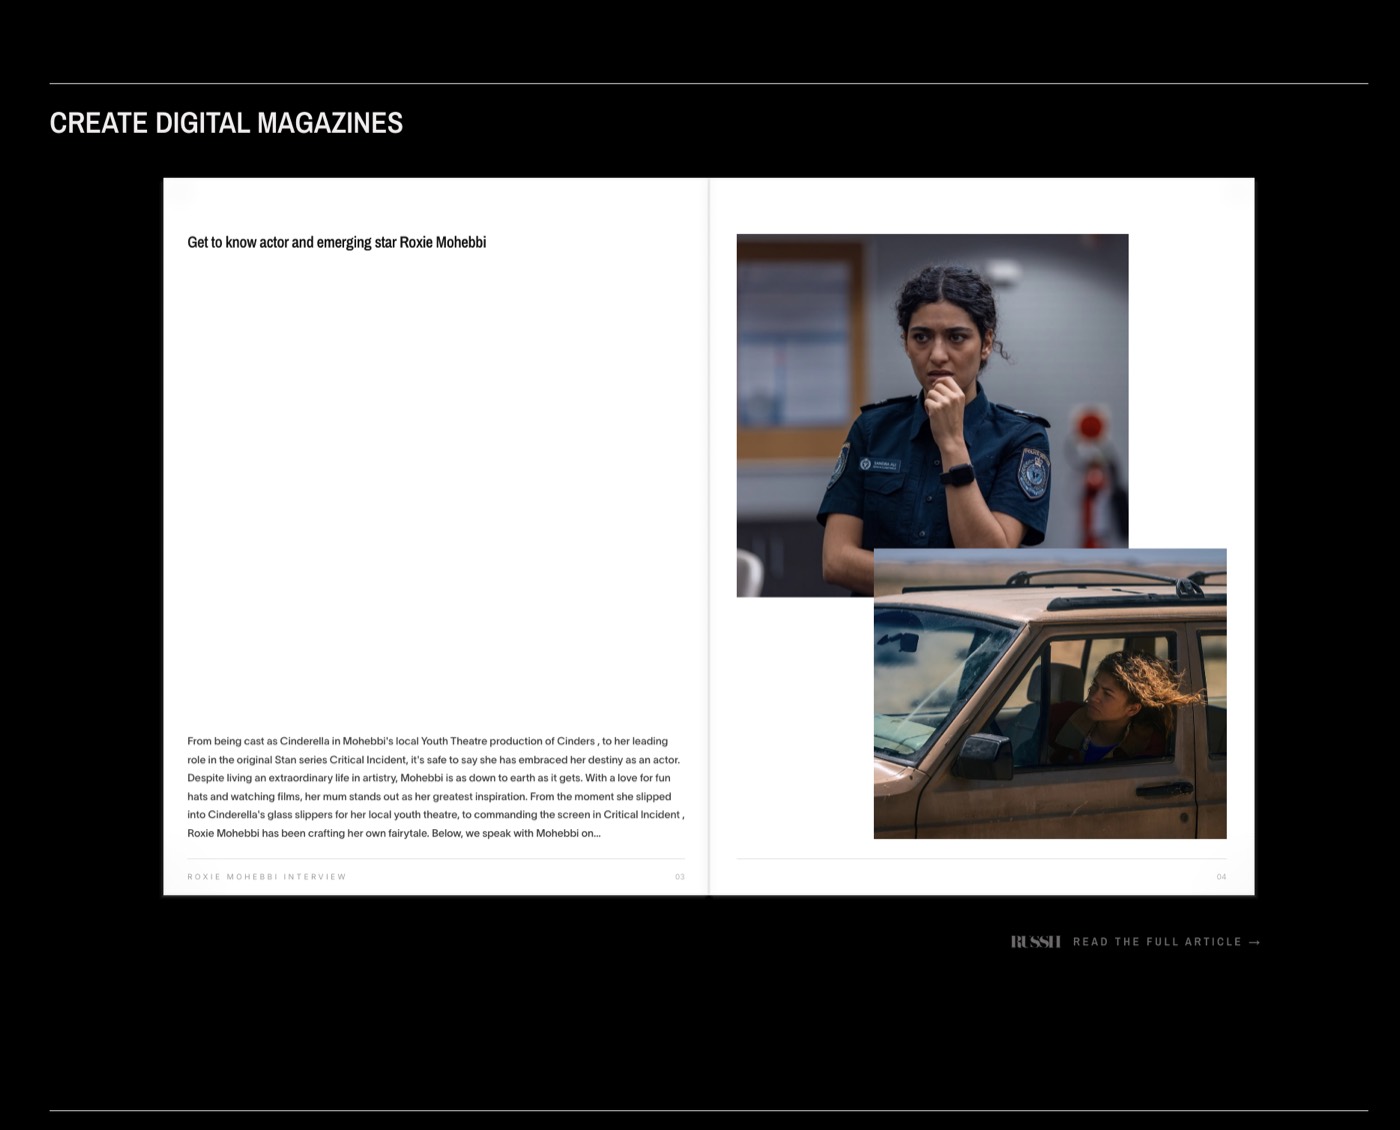1400x1130 pixels.
Task: Click the RUSSH logo
Action: 1035,942
